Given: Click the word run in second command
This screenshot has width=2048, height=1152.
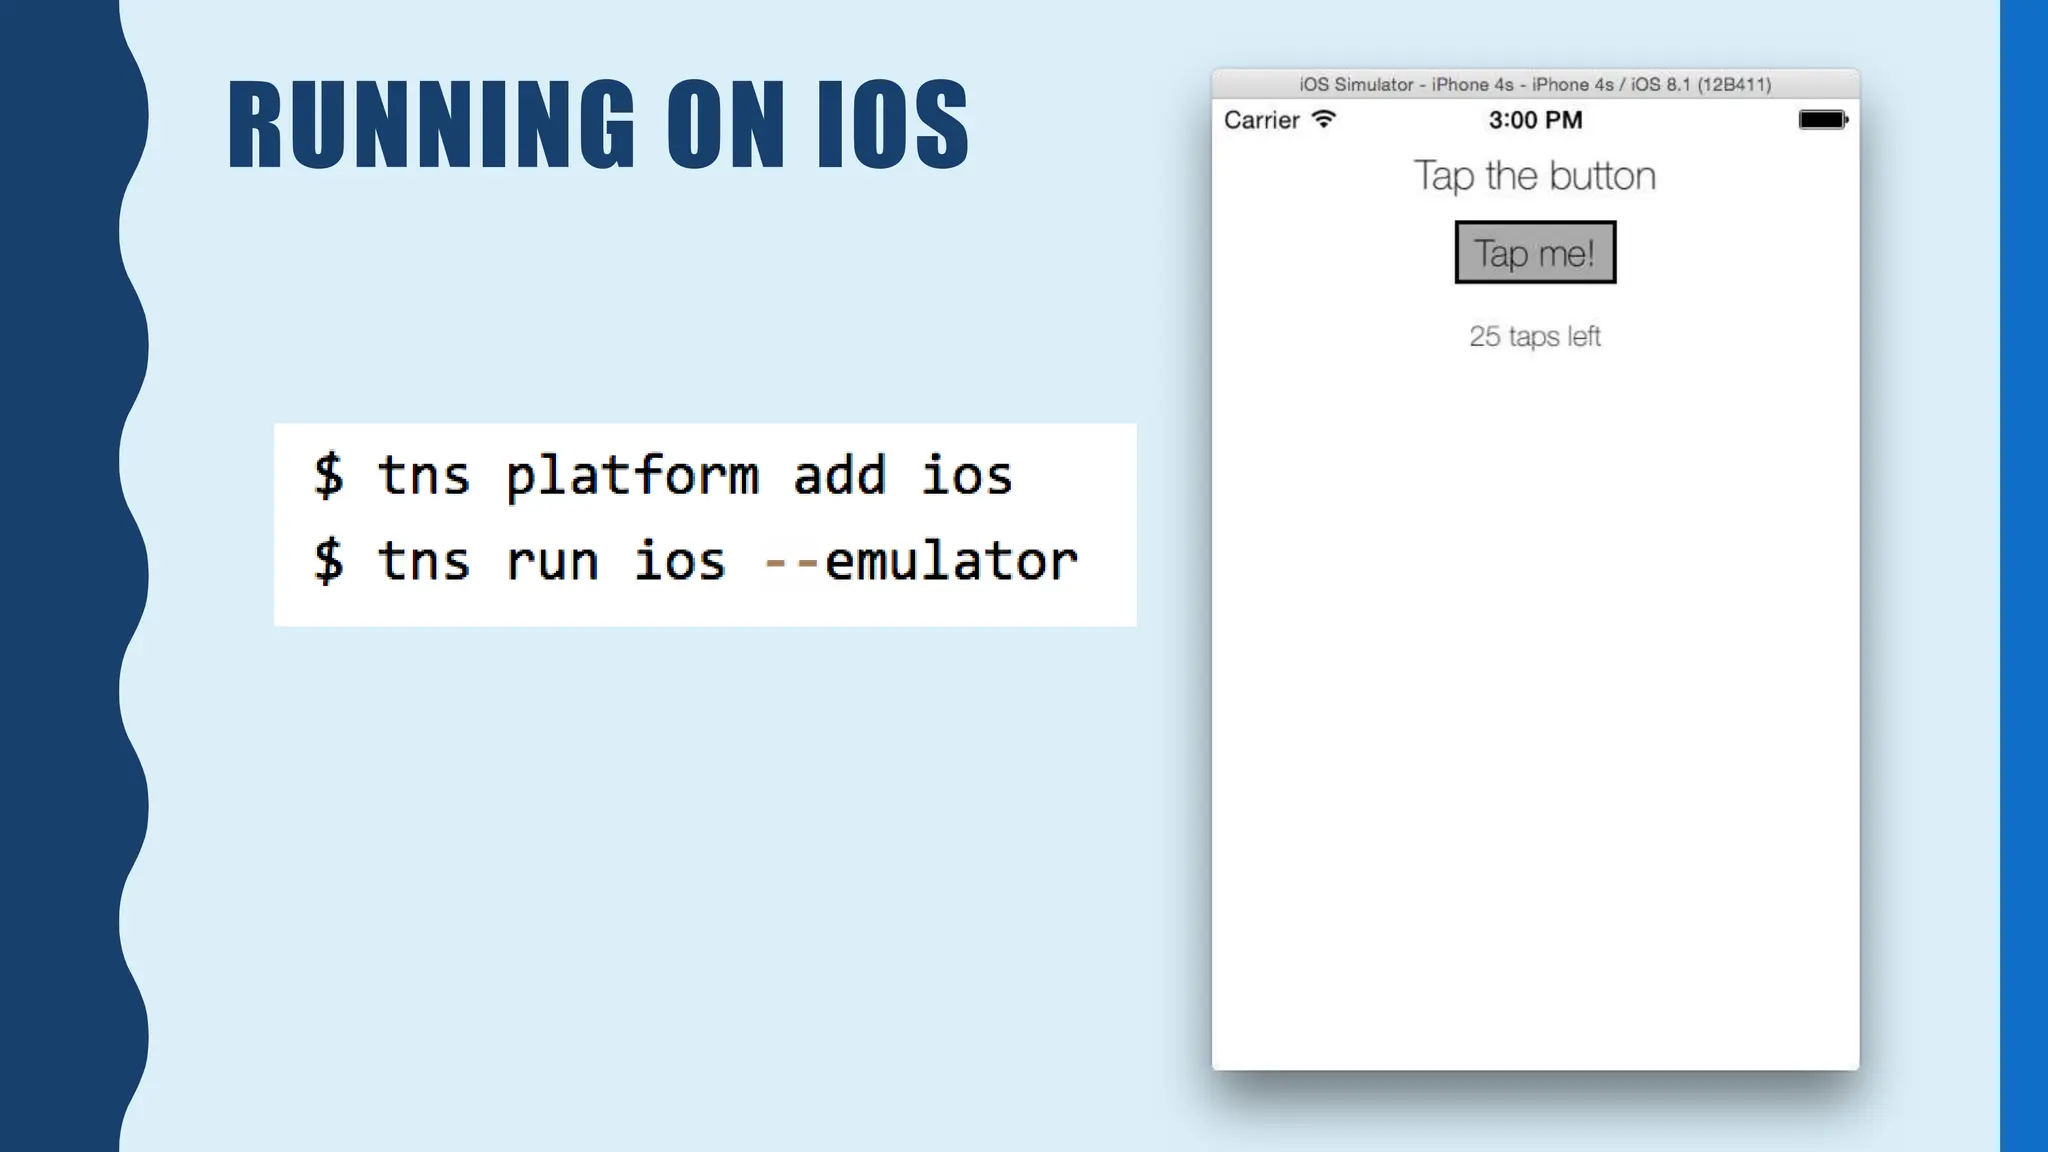Looking at the screenshot, I should pyautogui.click(x=551, y=561).
